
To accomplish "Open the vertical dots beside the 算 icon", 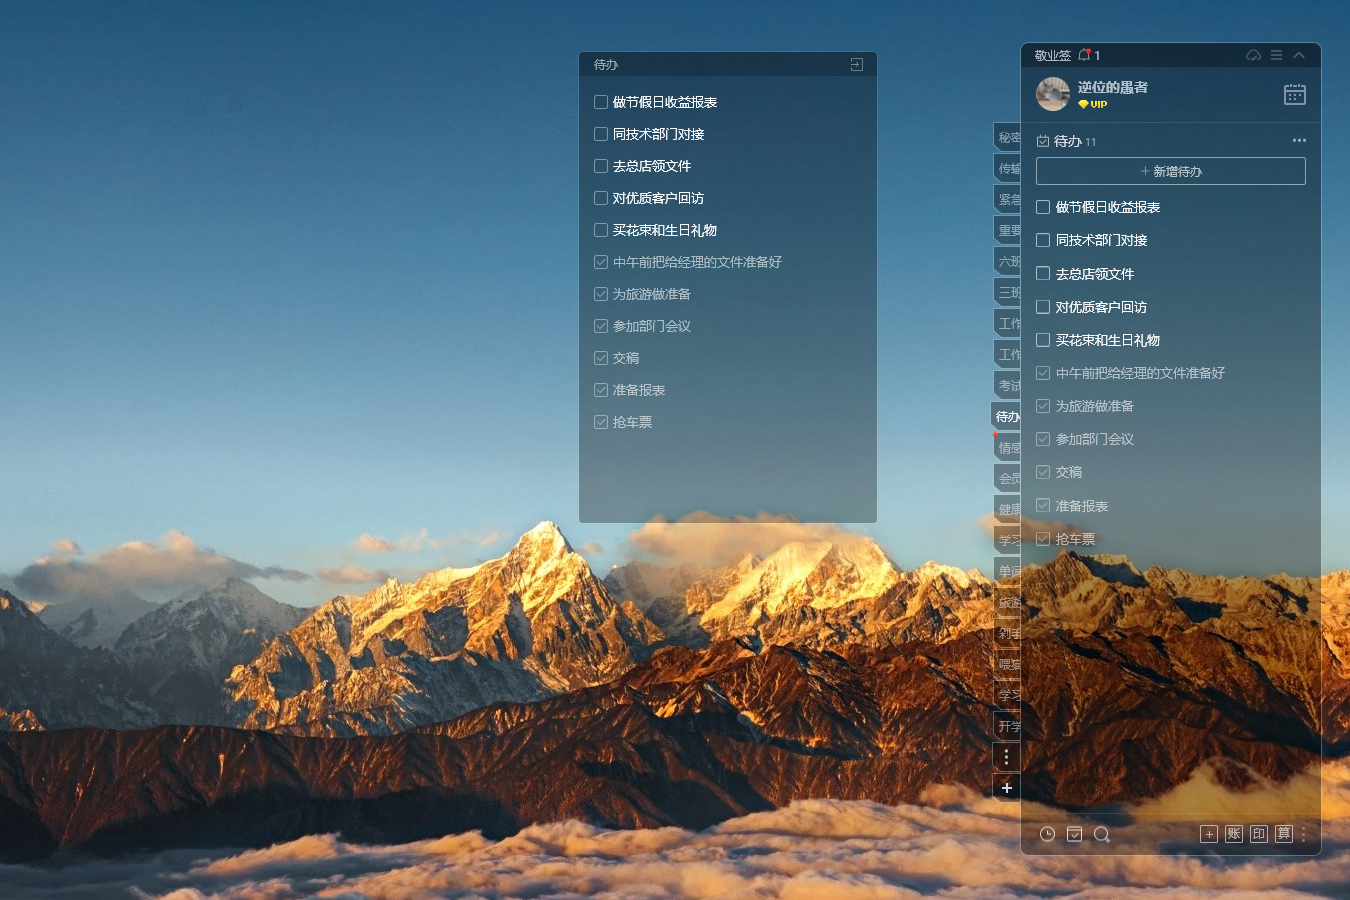I will [1304, 834].
